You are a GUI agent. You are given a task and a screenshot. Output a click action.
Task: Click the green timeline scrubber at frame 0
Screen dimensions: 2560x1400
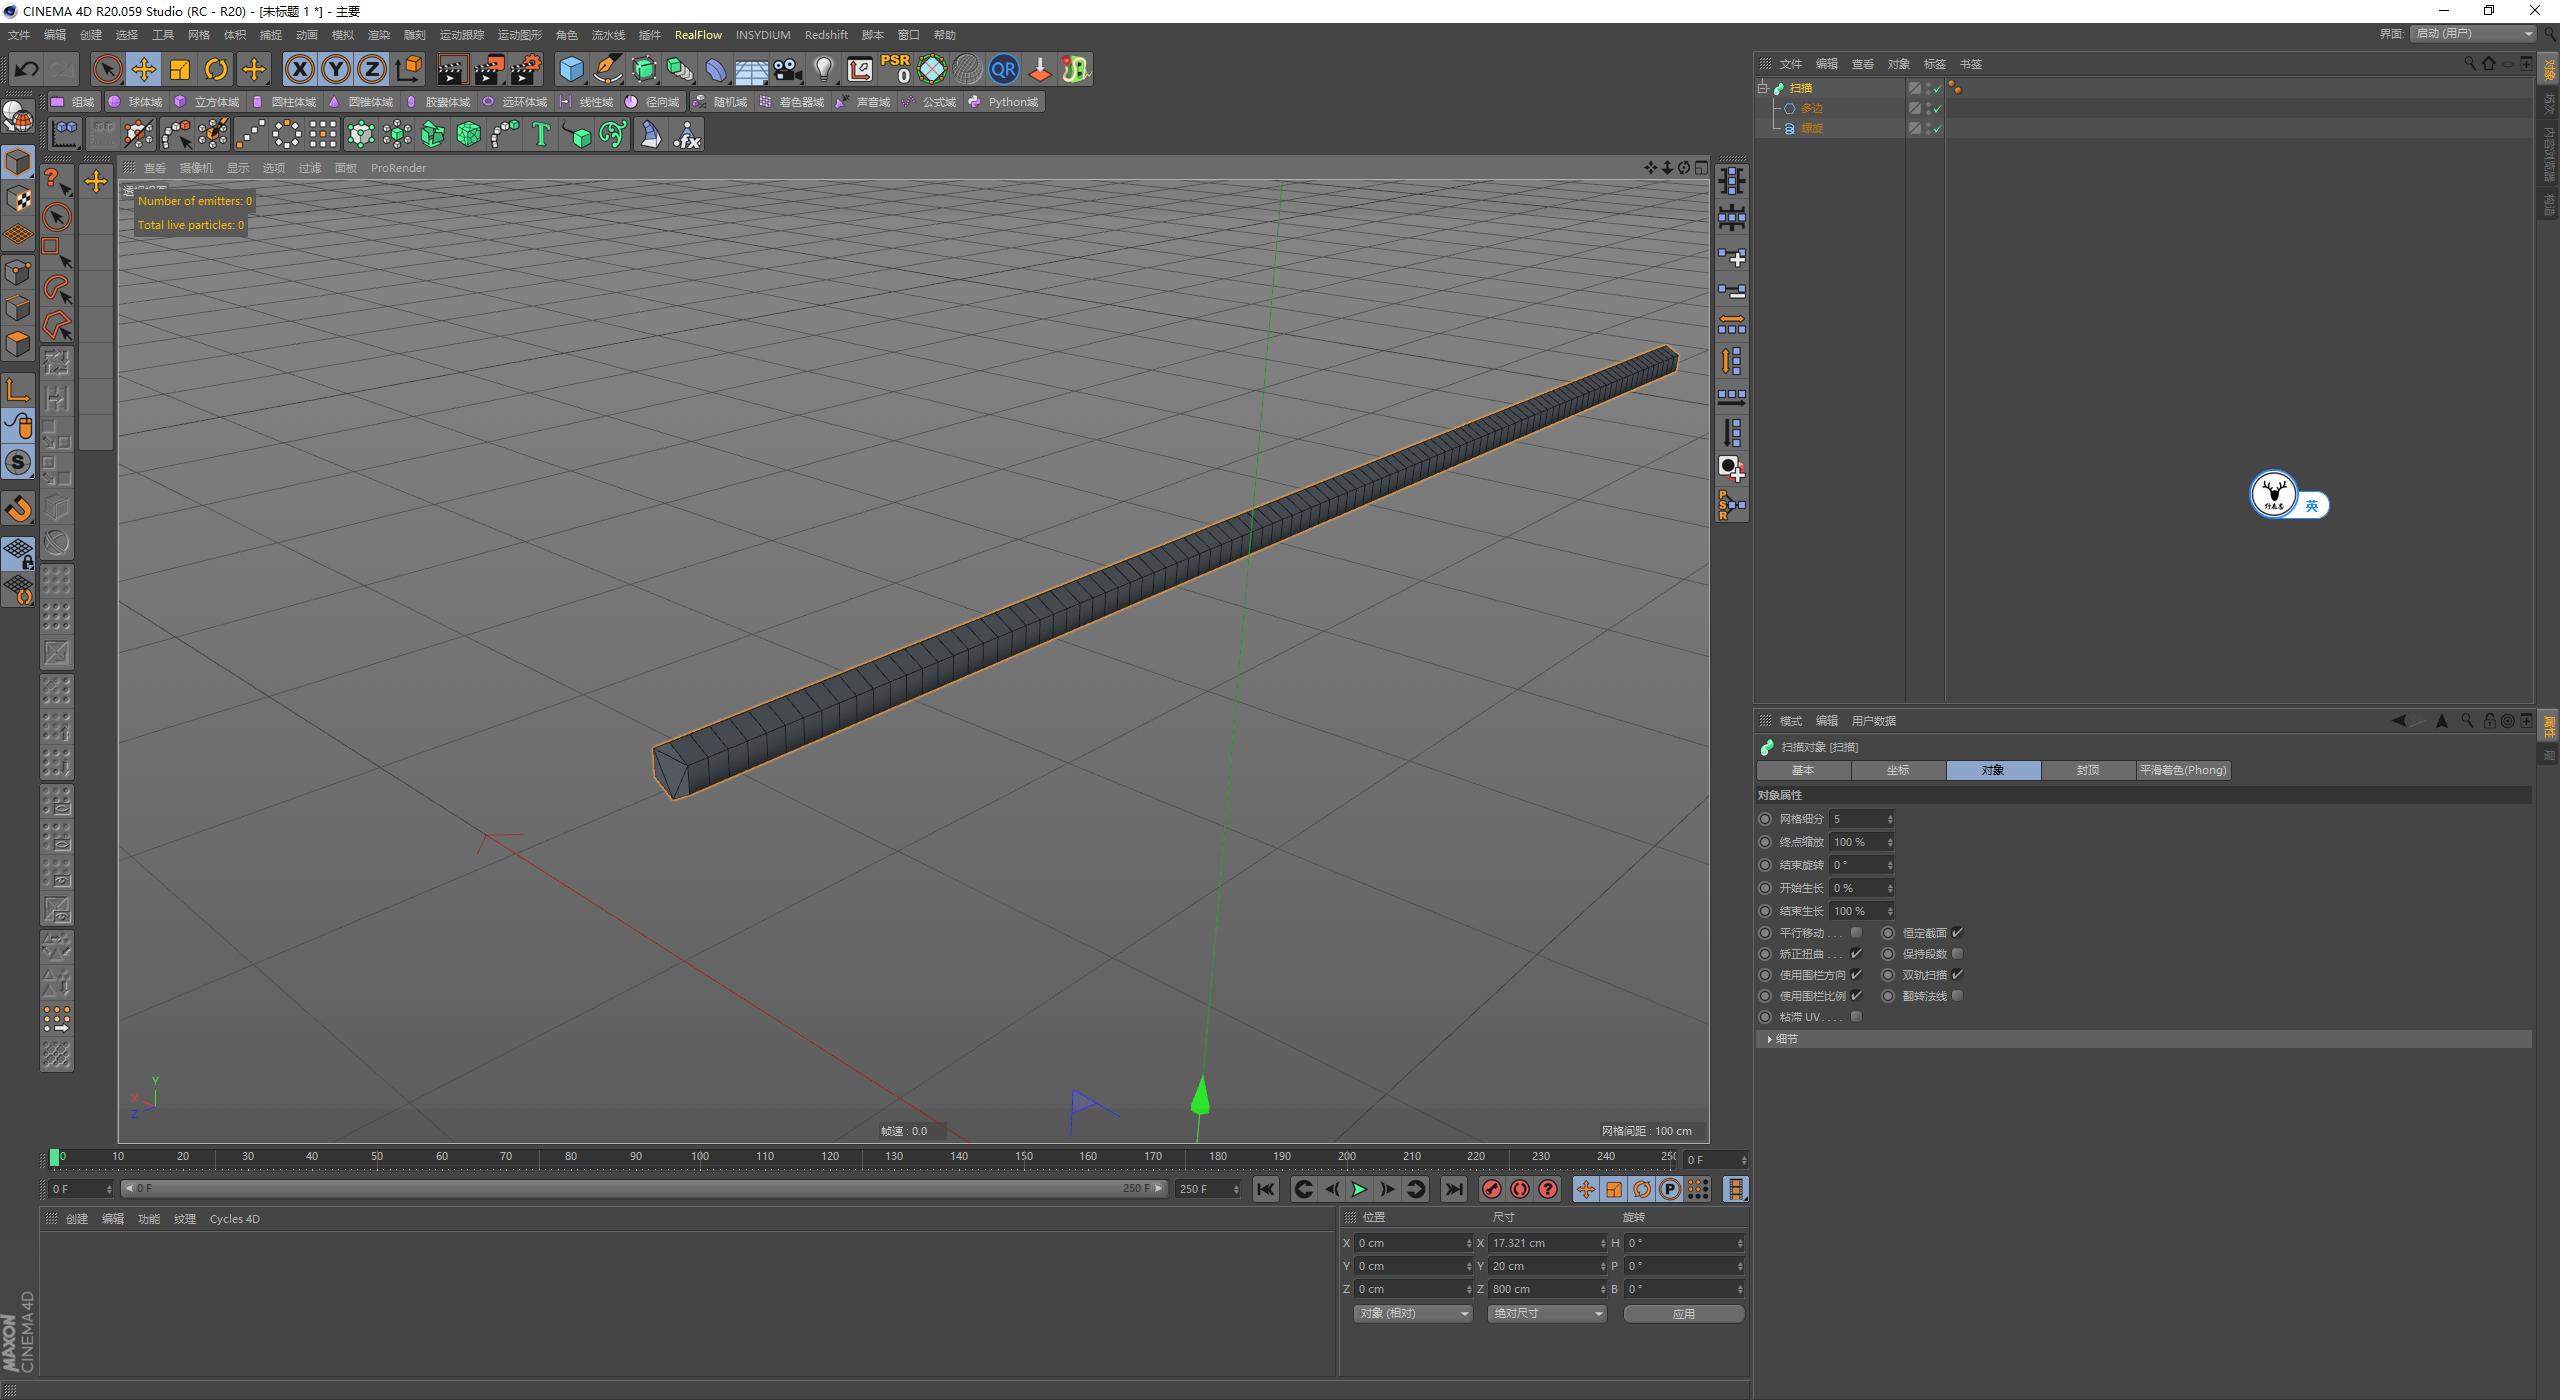55,1157
